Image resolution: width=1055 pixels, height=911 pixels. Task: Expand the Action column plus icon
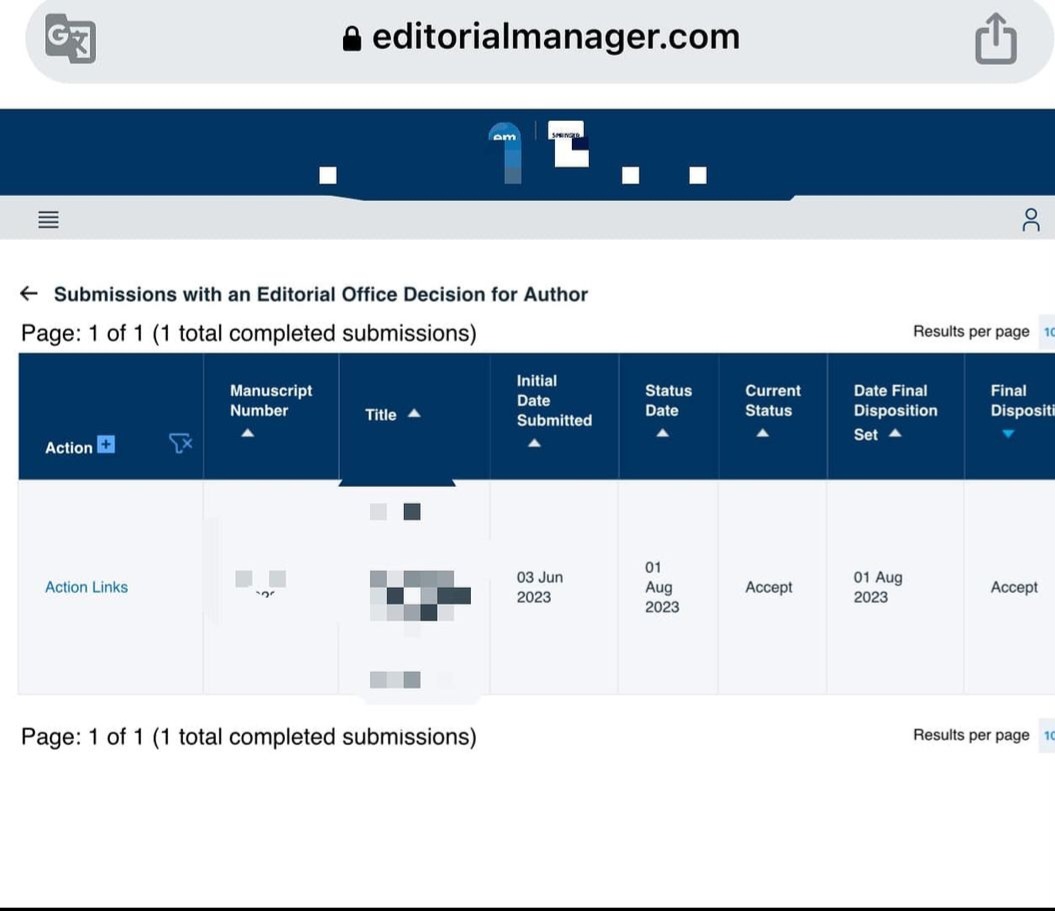[106, 445]
